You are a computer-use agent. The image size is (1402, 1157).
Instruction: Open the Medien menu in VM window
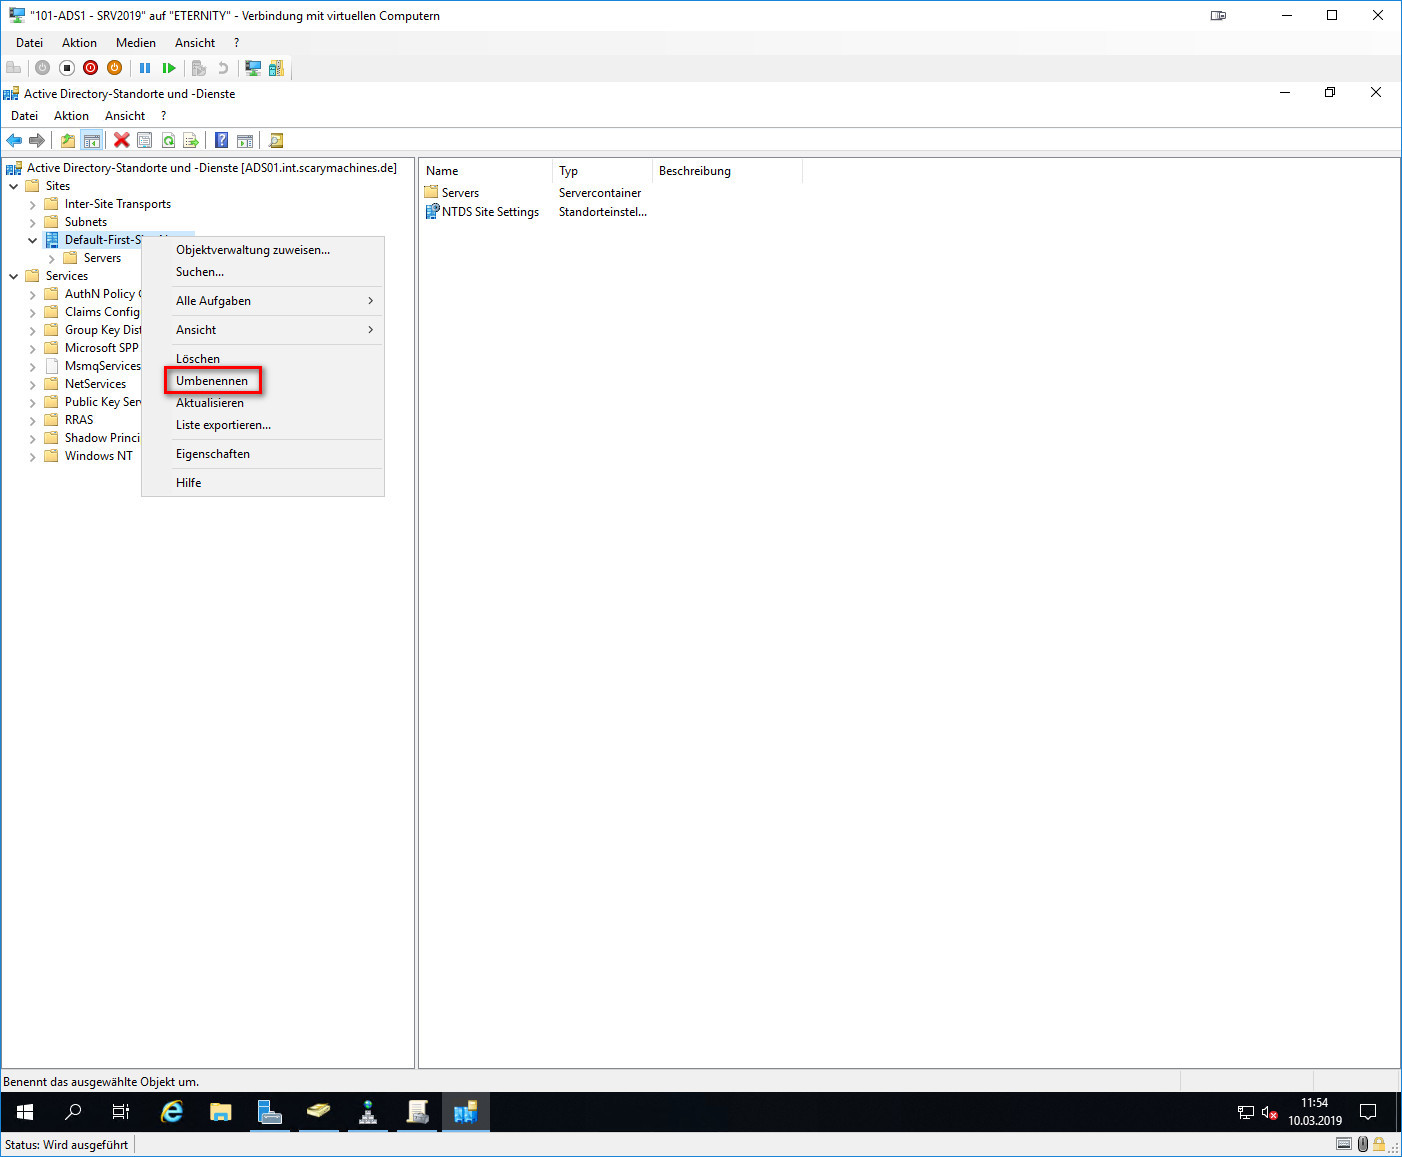click(x=135, y=43)
